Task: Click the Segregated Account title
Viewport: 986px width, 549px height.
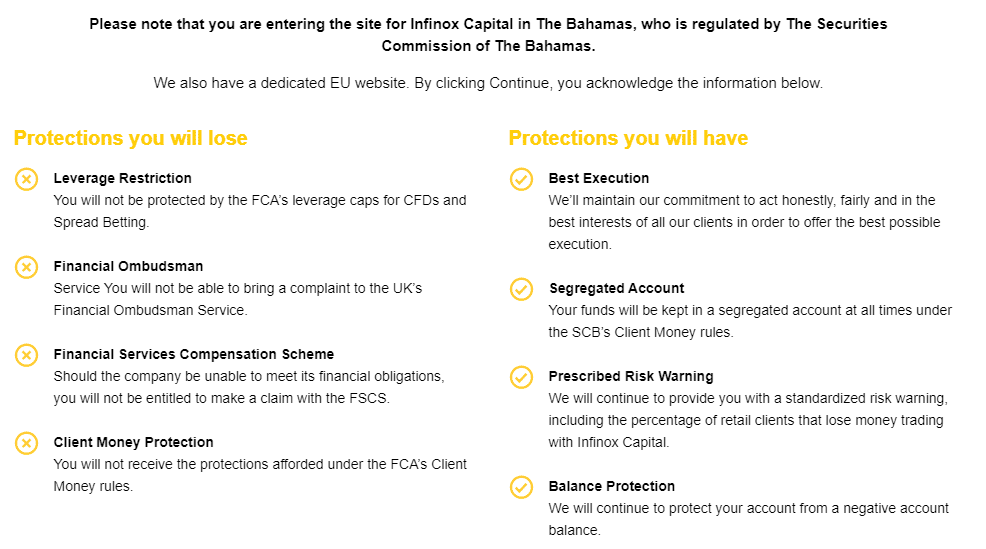Action: [x=617, y=289]
